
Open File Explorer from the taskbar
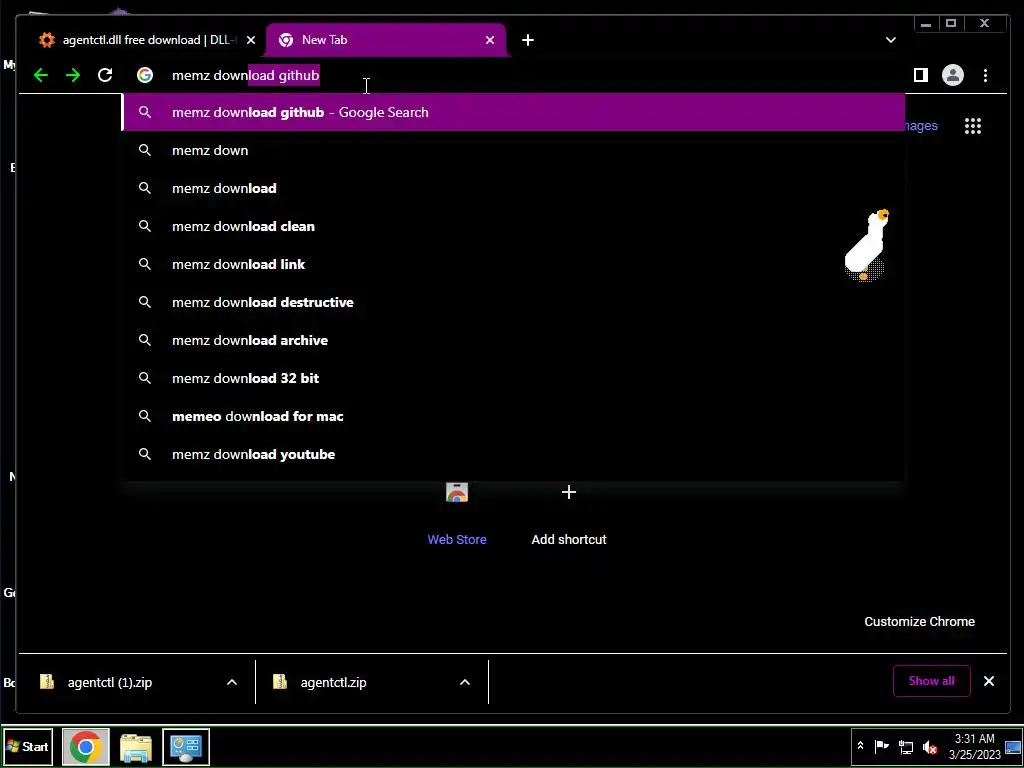pyautogui.click(x=136, y=746)
